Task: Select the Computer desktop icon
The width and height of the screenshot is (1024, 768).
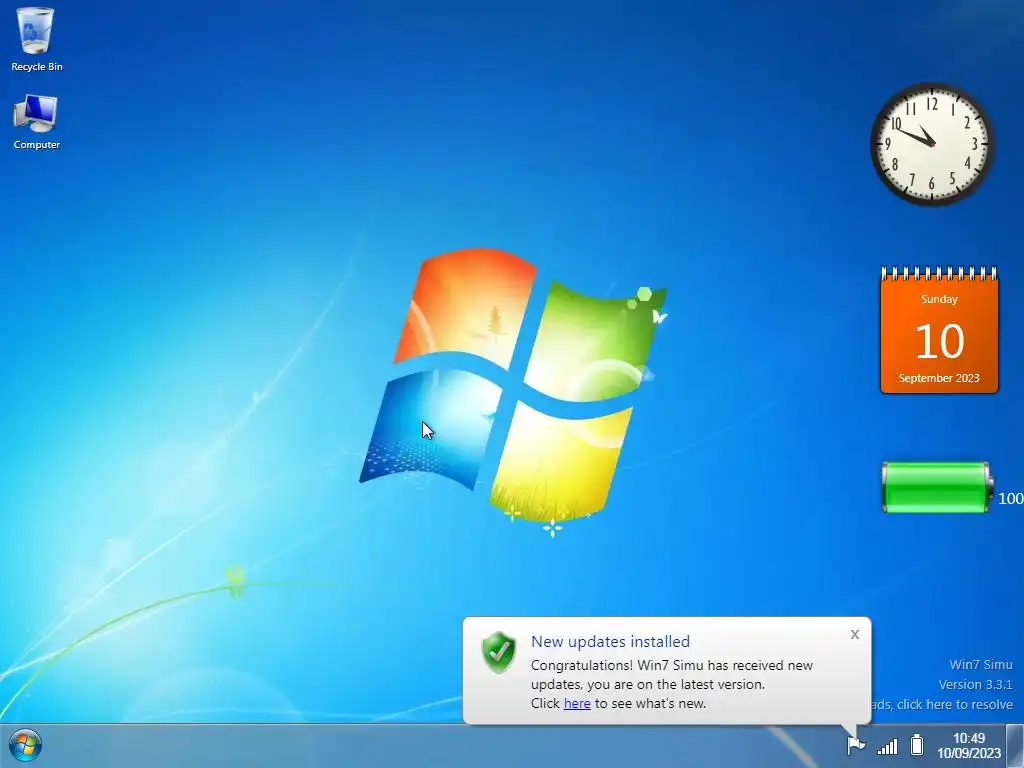Action: click(x=37, y=122)
